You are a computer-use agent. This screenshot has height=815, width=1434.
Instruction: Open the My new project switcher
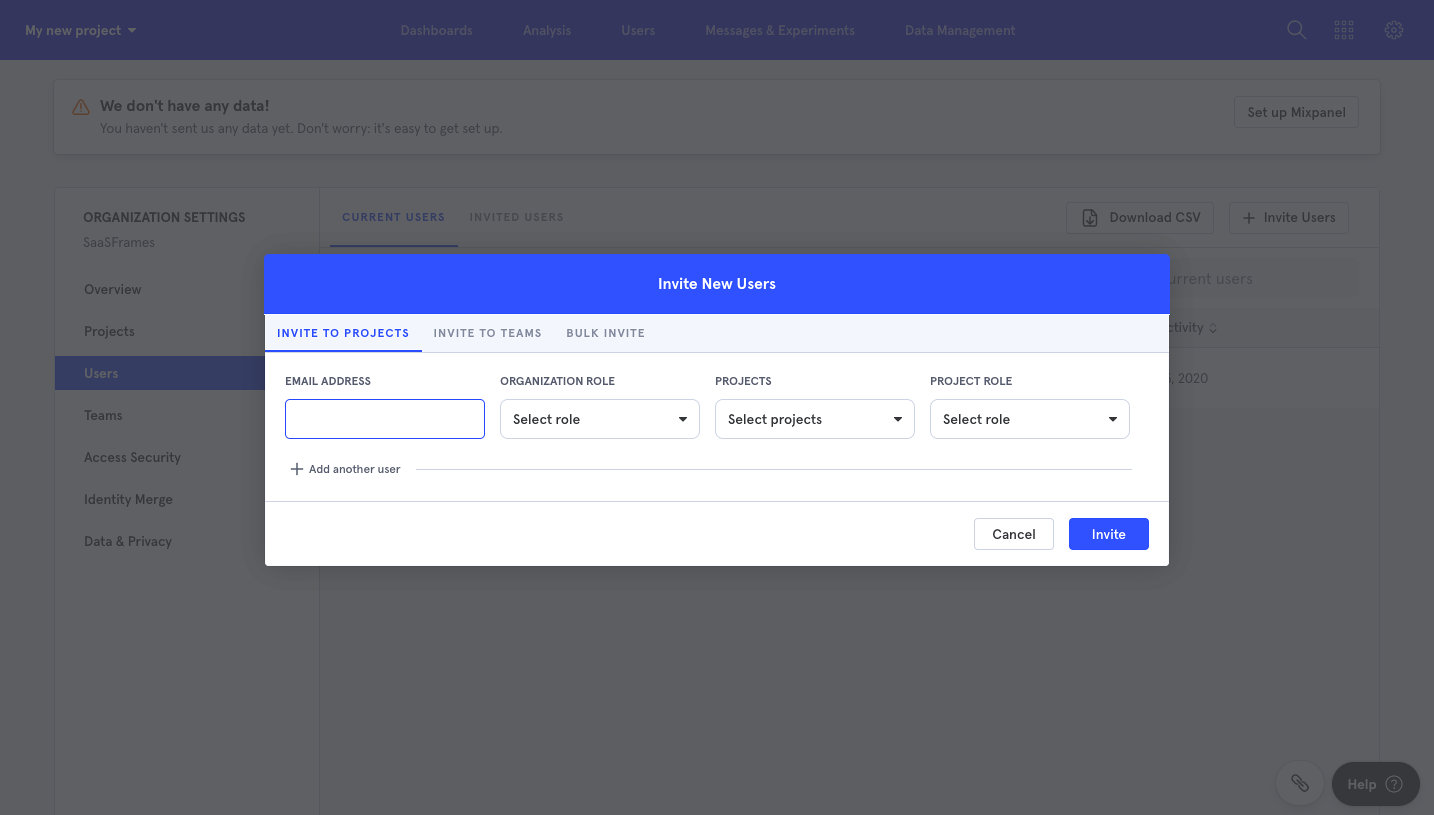click(x=80, y=30)
